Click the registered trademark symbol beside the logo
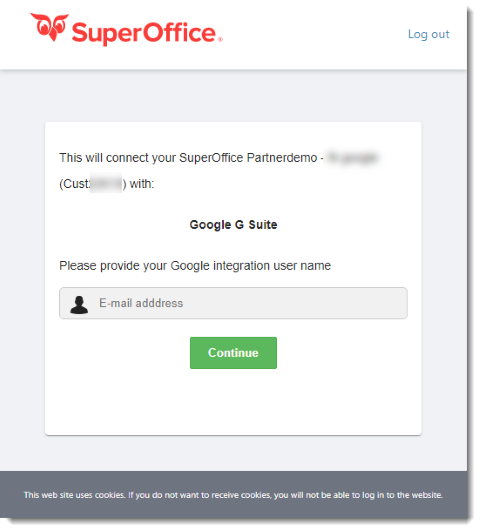This screenshot has width=480, height=531. coord(220,39)
